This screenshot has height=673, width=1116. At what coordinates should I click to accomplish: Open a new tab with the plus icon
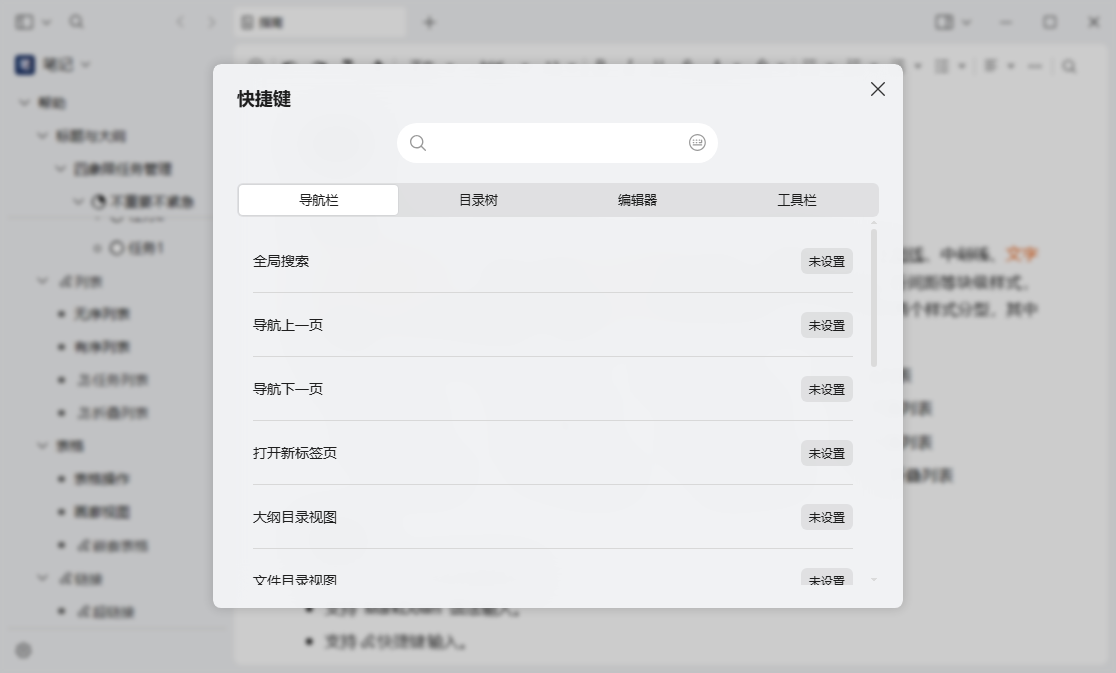[430, 21]
